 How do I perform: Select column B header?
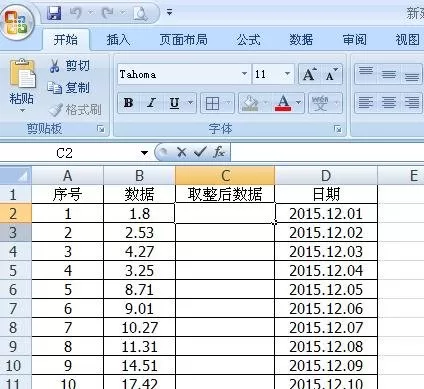tap(140, 175)
